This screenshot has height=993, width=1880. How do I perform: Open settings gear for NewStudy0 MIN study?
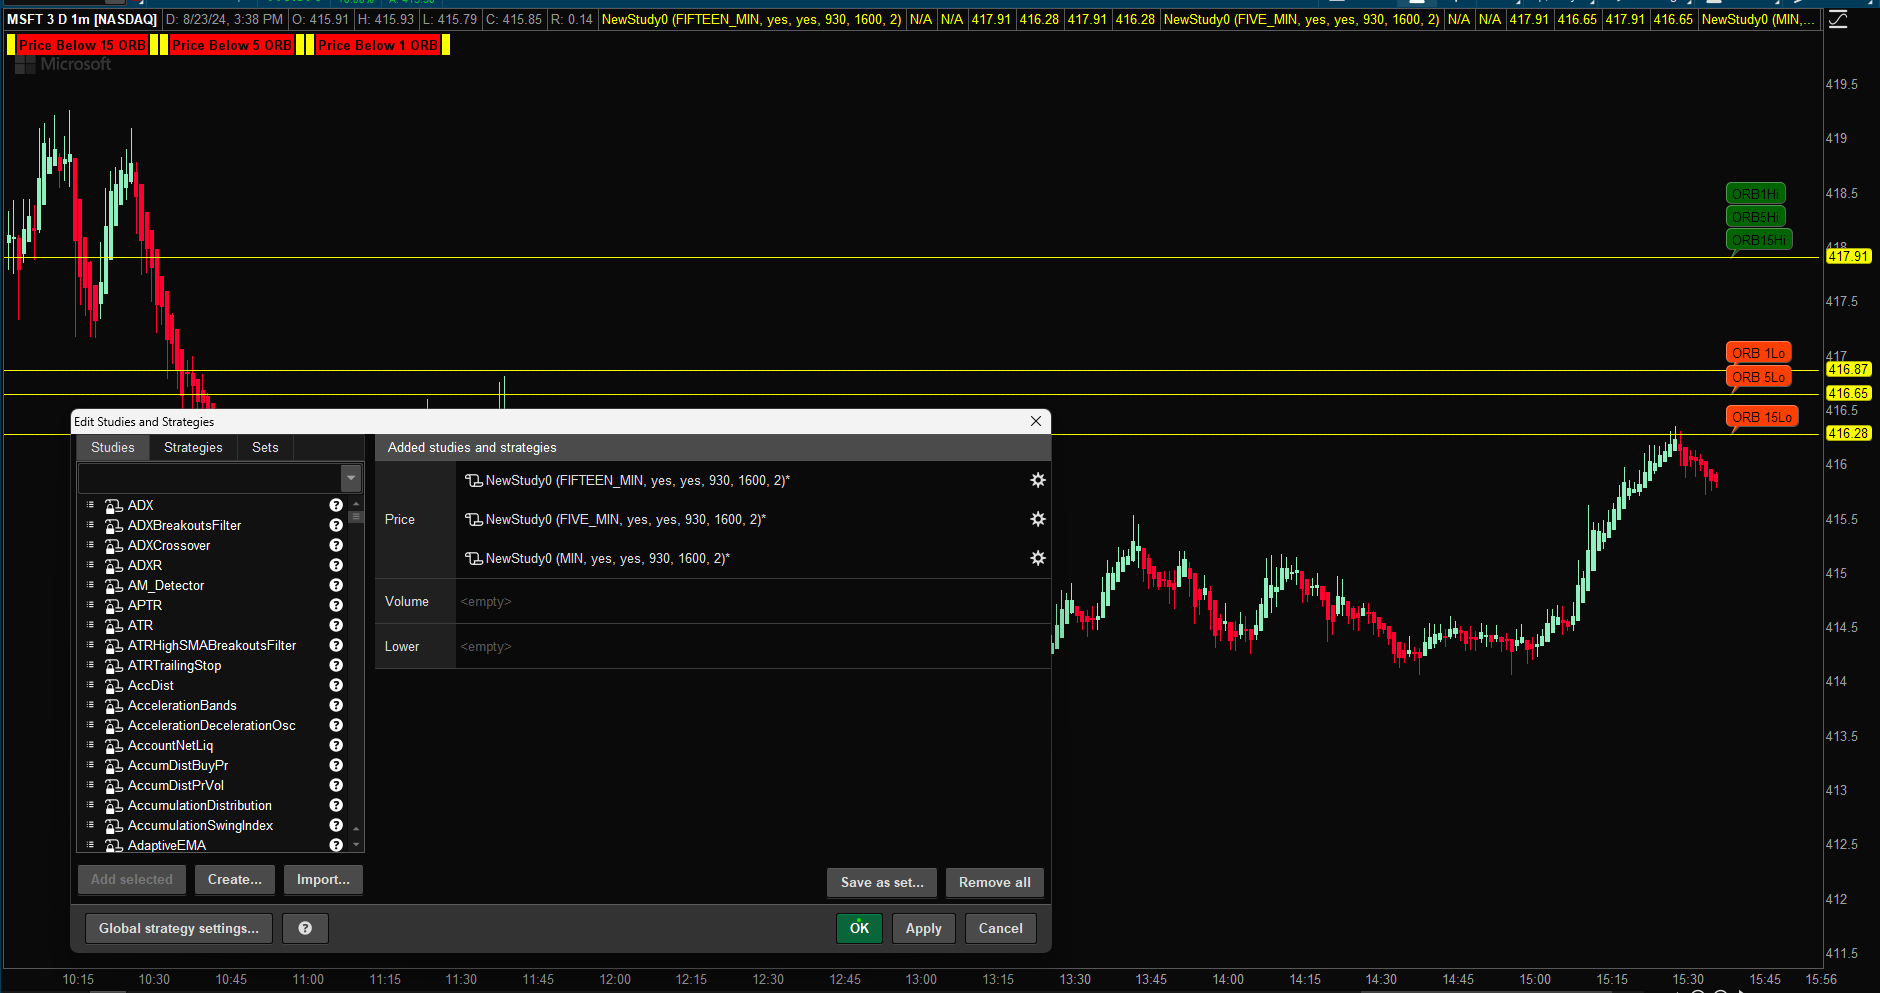pos(1038,558)
